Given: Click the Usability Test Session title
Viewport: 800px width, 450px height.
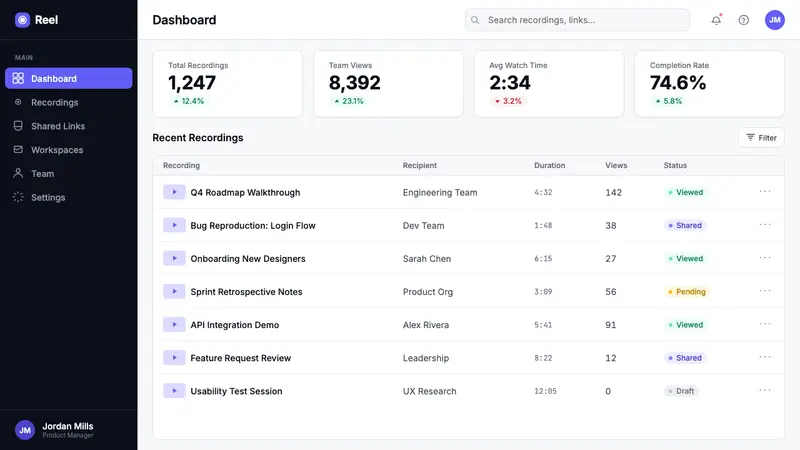Looking at the screenshot, I should [236, 391].
